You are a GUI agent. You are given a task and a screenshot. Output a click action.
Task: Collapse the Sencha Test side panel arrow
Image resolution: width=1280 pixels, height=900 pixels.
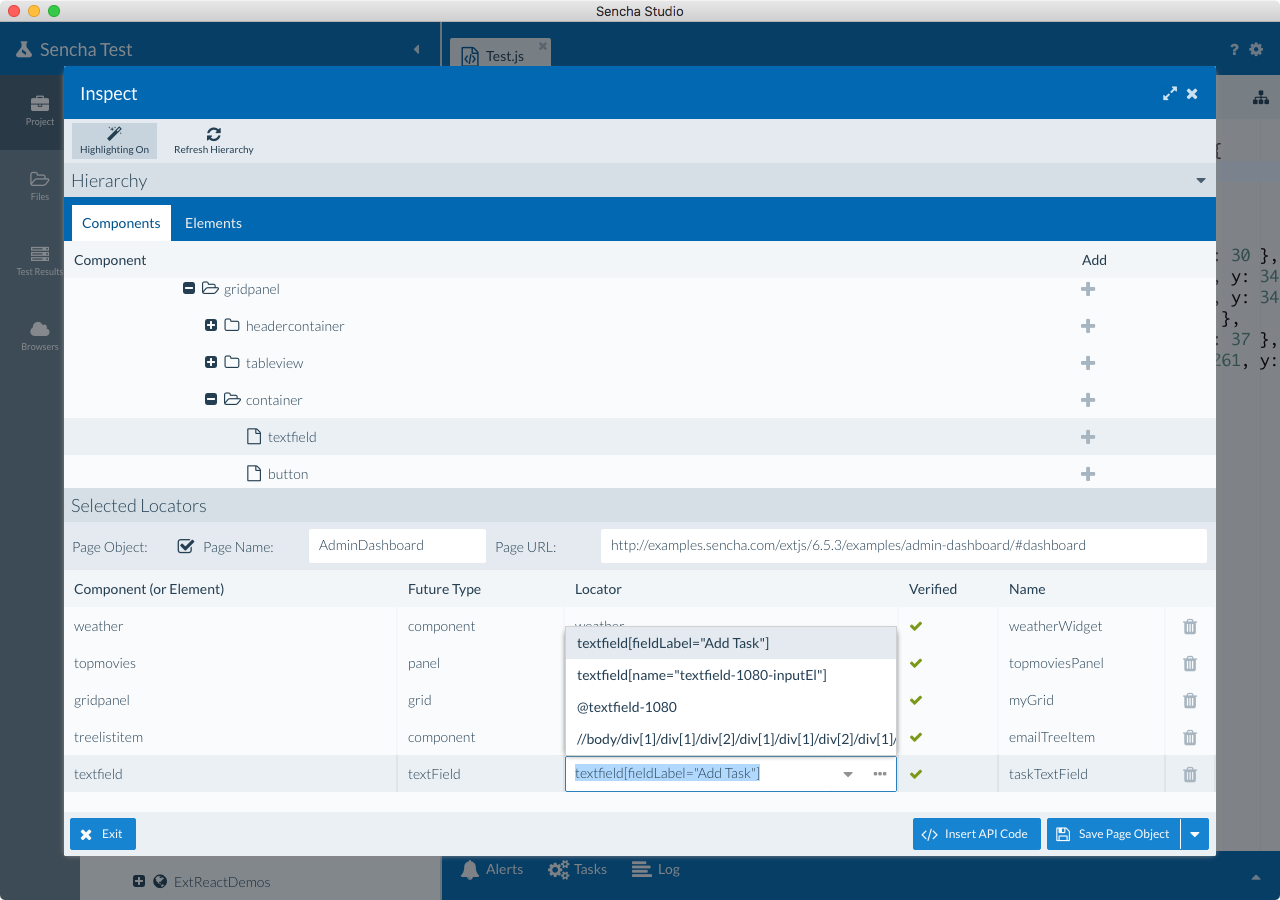coord(416,49)
